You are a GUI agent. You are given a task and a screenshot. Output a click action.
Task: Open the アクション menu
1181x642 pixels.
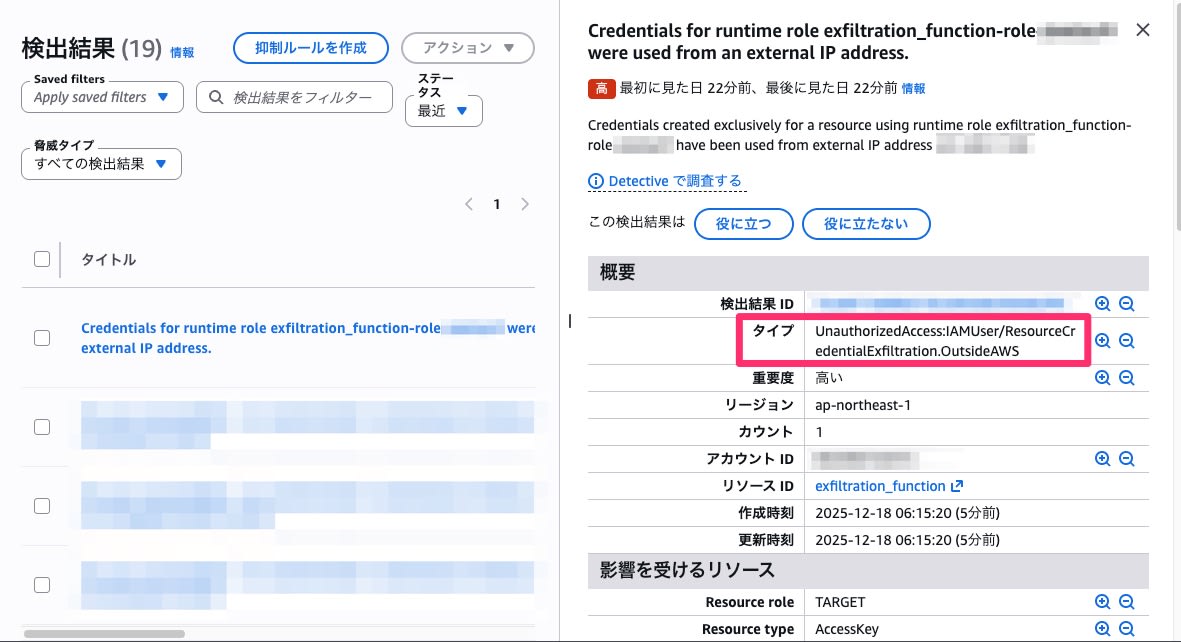467,47
